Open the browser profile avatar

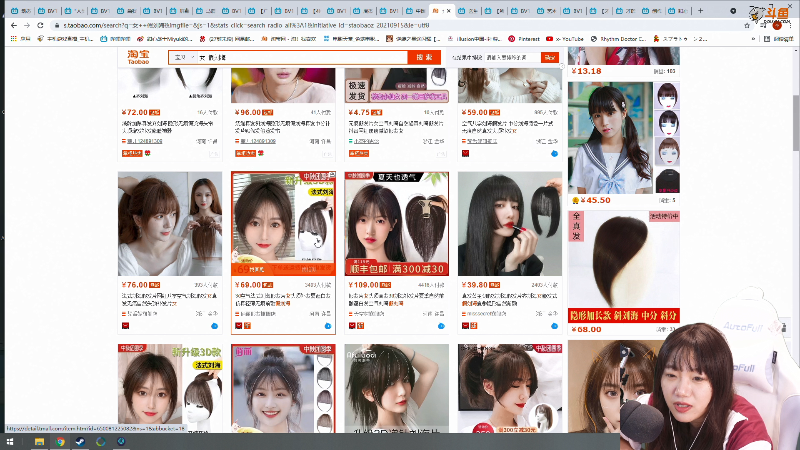[x=777, y=25]
